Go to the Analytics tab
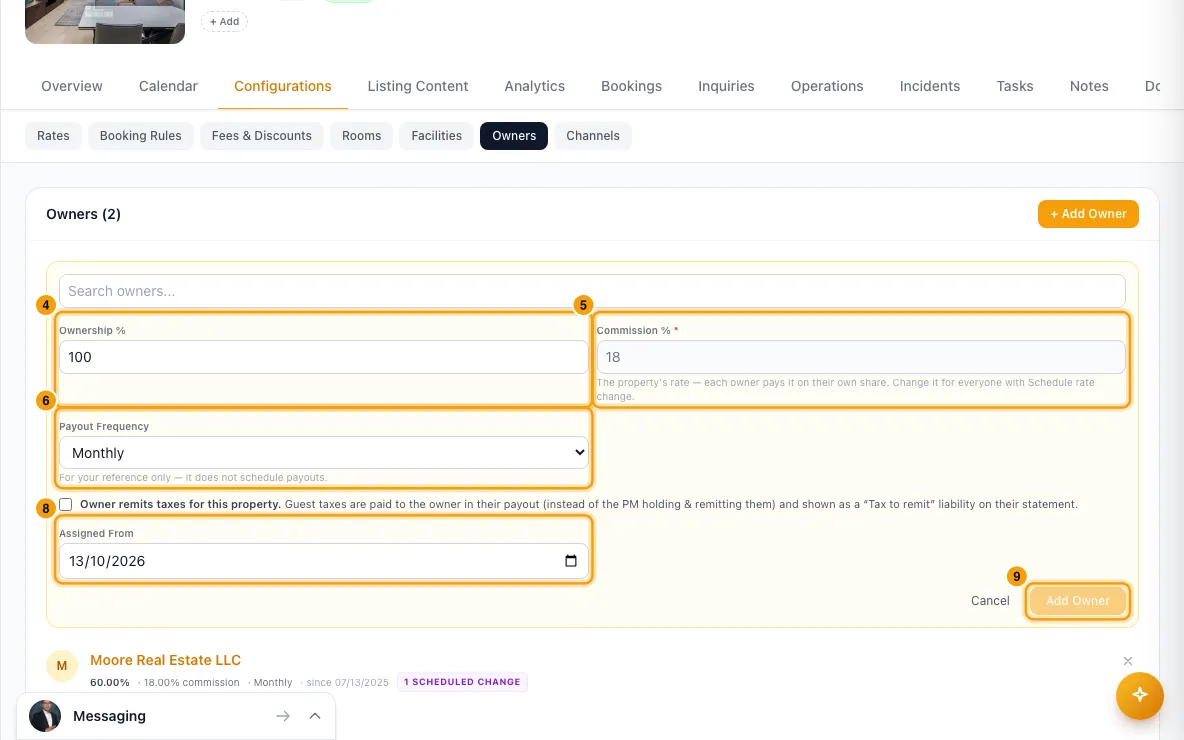This screenshot has height=740, width=1184. coord(535,86)
